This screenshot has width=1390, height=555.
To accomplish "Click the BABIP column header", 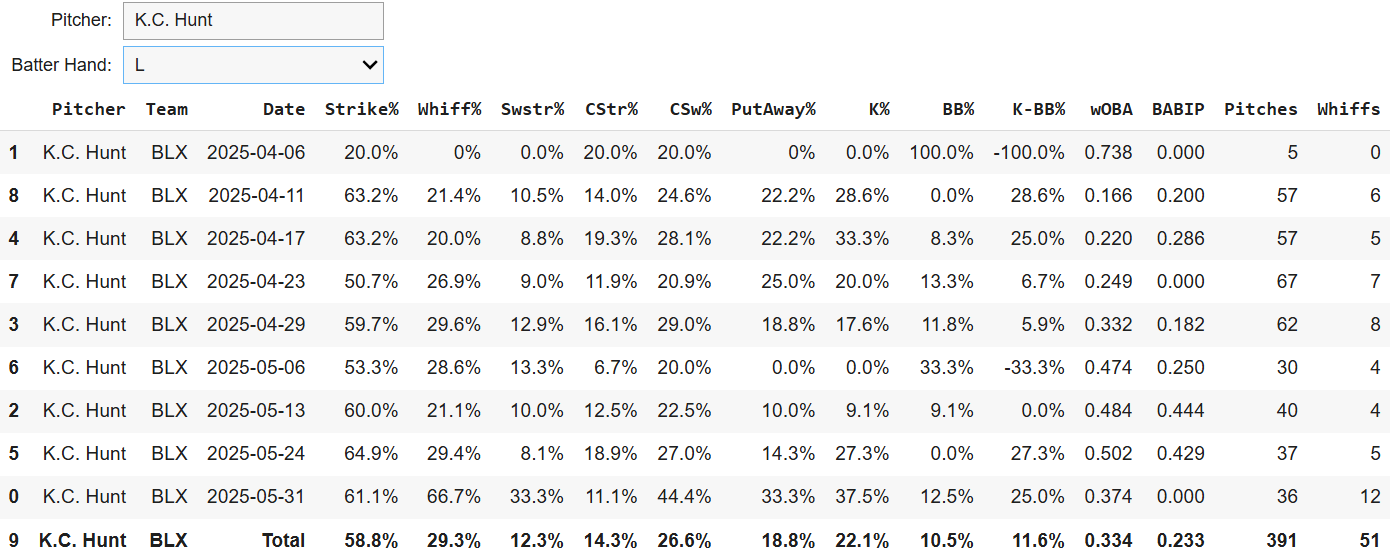I will 1178,109.
